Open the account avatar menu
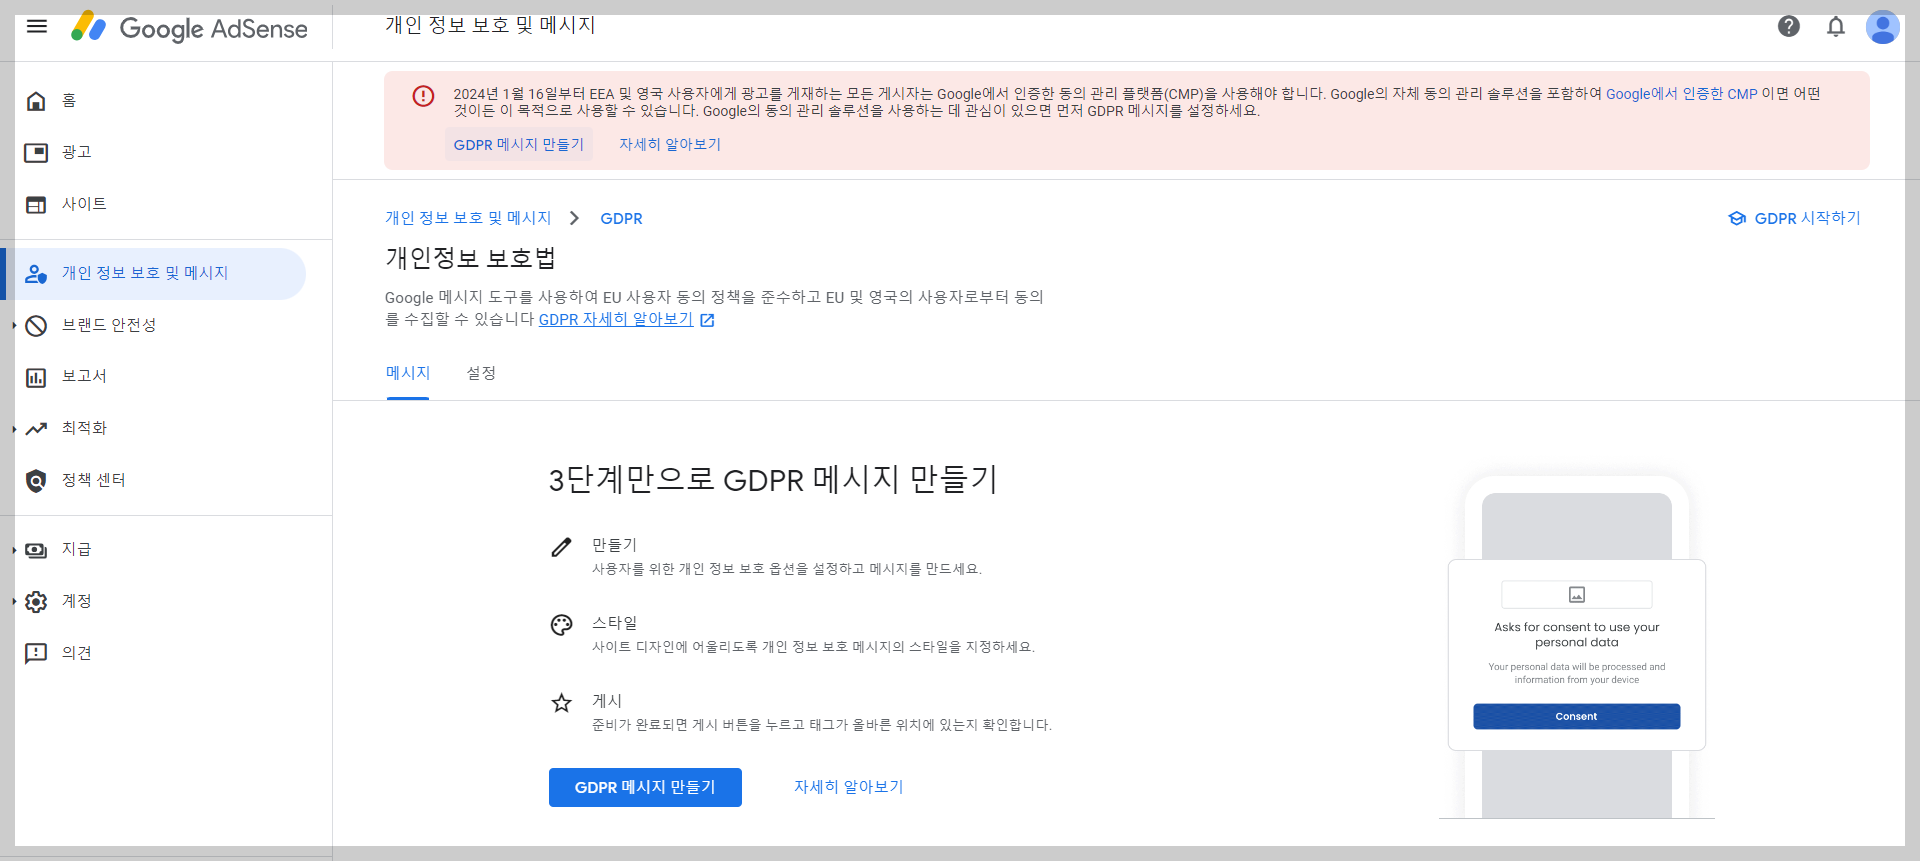 1882,27
